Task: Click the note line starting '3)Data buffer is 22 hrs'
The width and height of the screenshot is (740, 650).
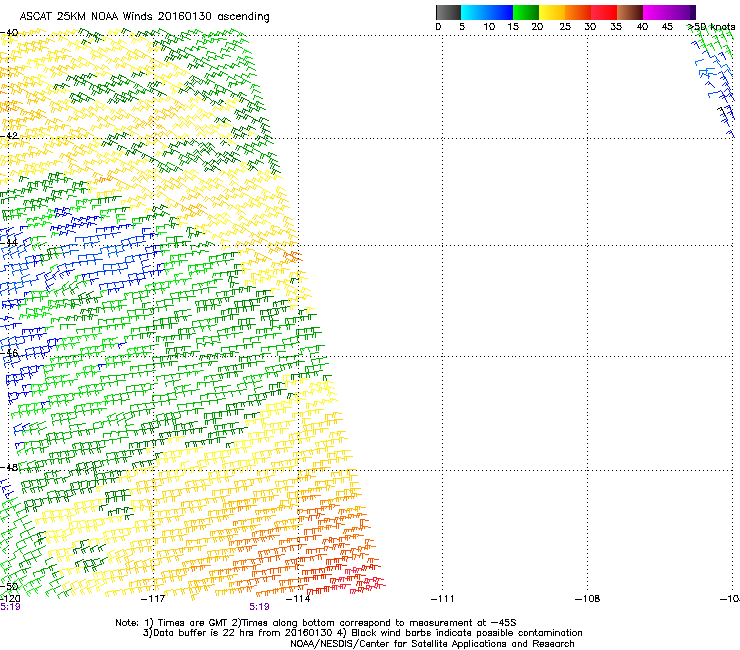Action: (362, 633)
